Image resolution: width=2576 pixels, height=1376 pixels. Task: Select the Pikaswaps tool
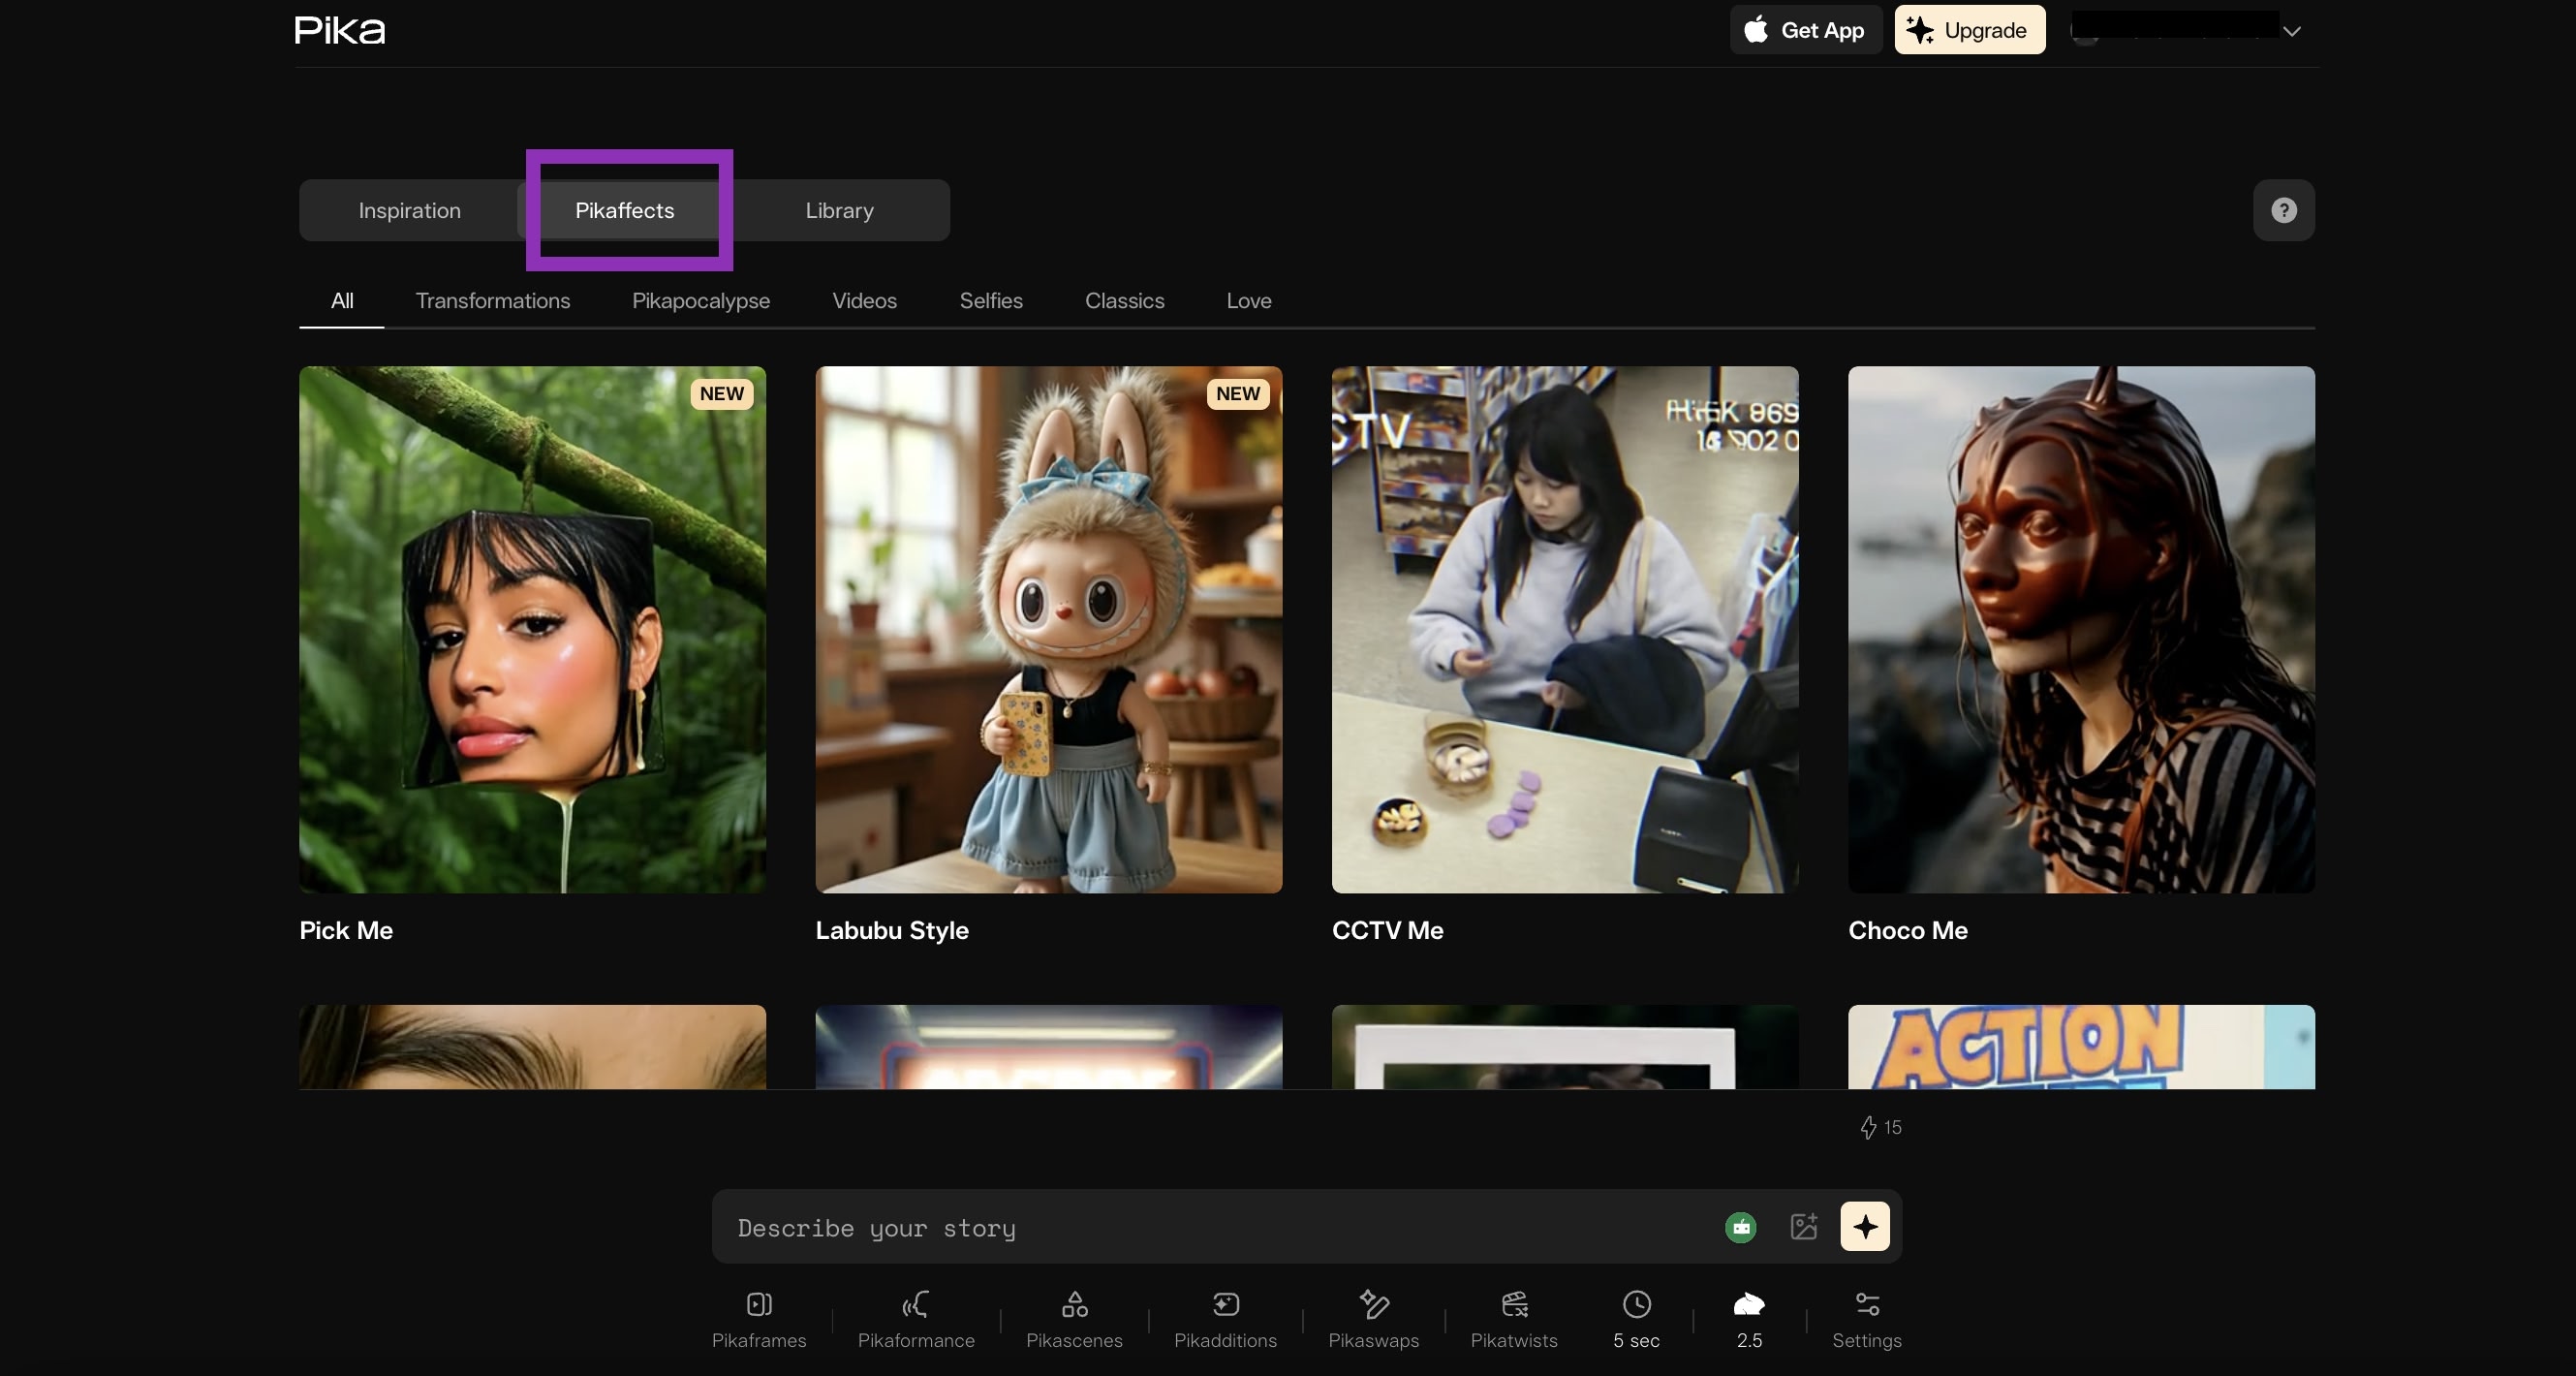(x=1373, y=1320)
